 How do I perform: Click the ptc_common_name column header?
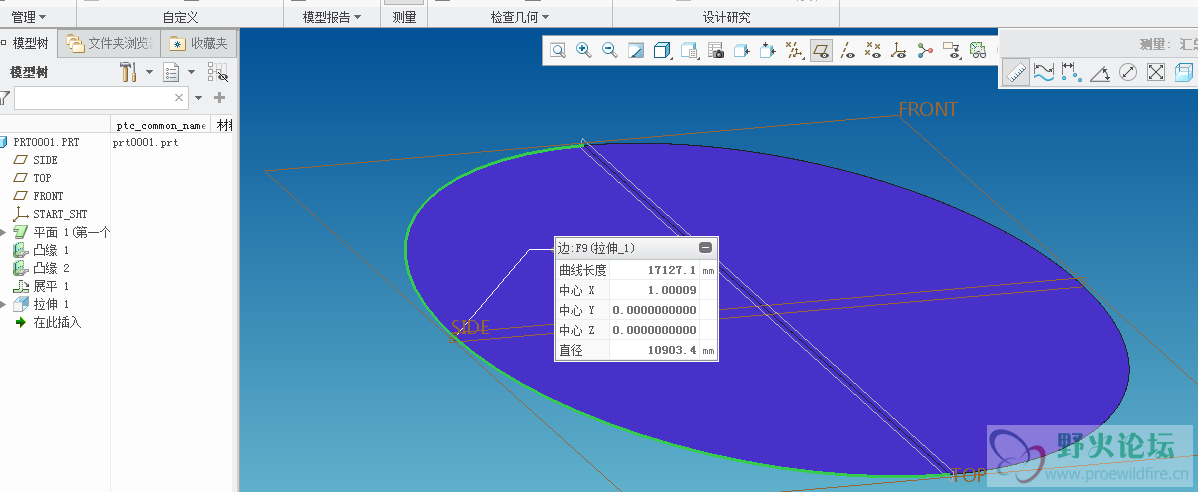coord(160,125)
